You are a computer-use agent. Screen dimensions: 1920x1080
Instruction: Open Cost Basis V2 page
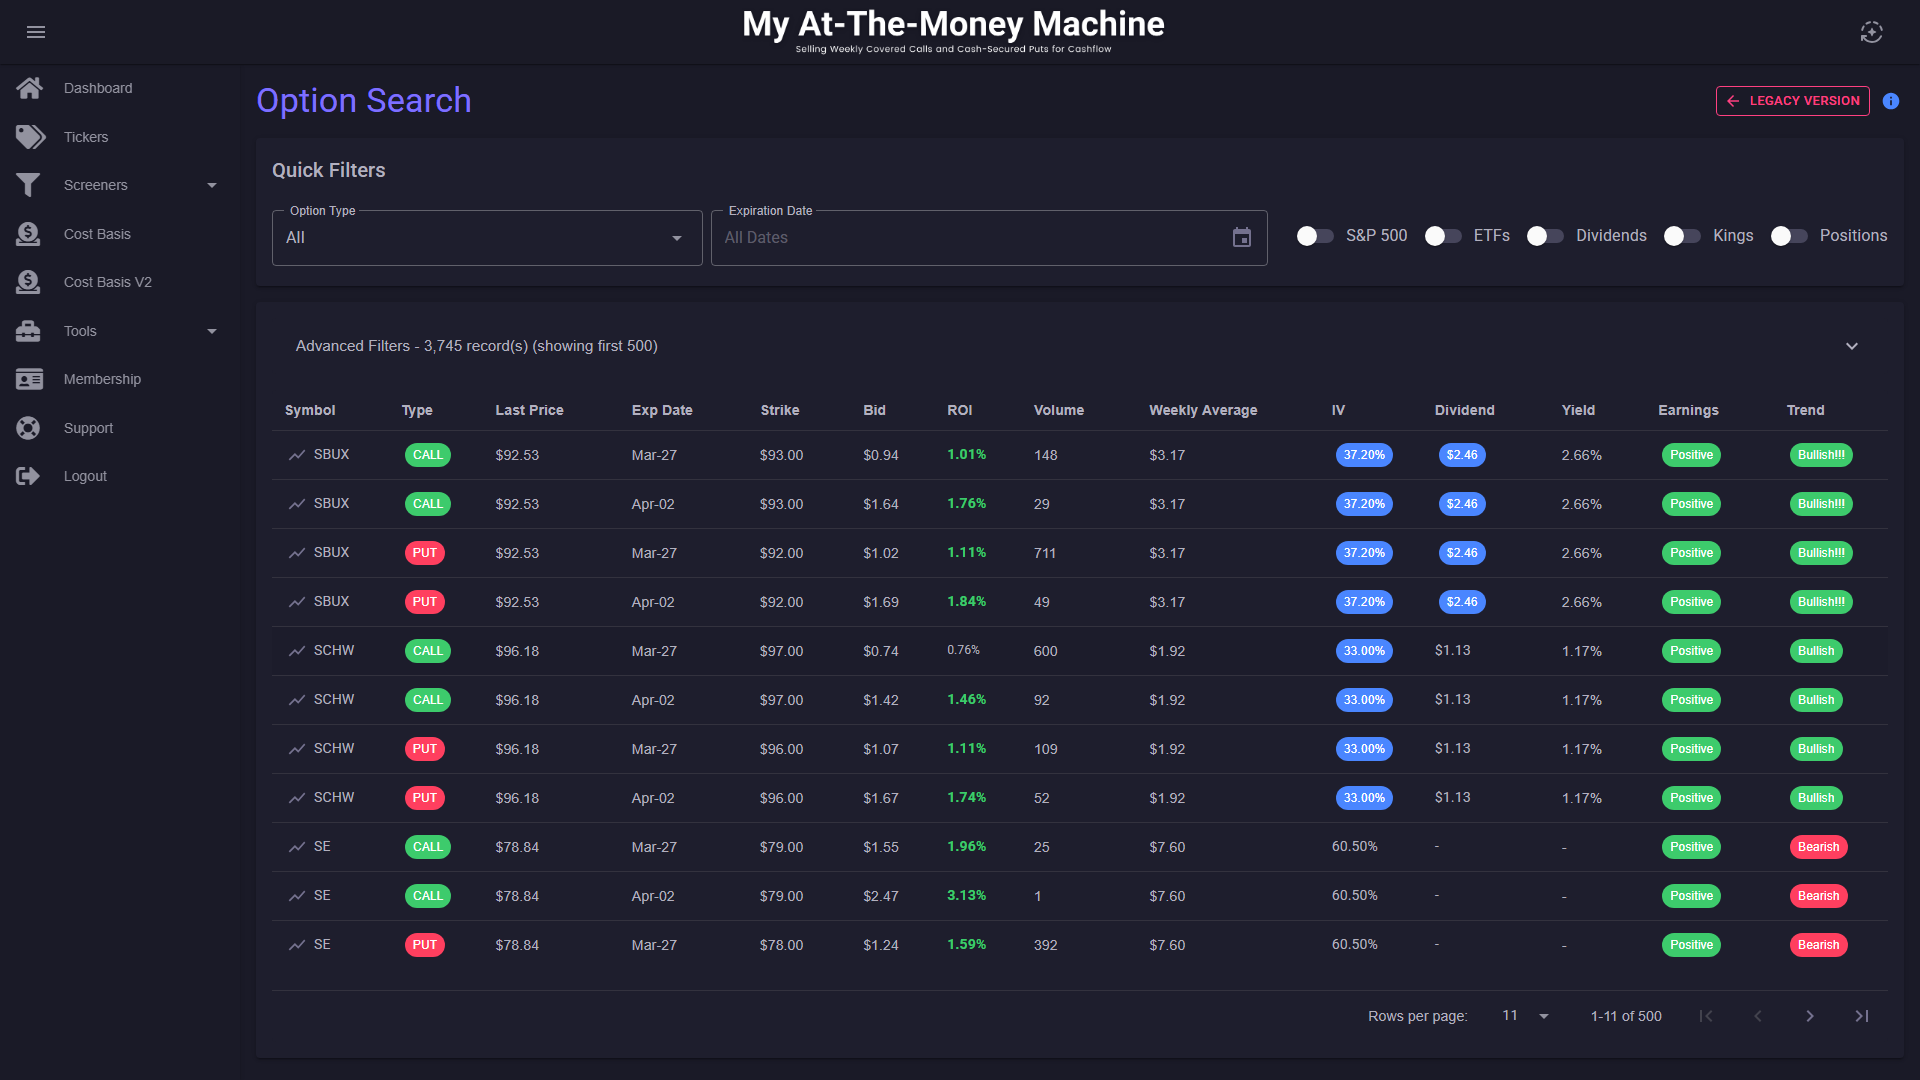pos(107,282)
